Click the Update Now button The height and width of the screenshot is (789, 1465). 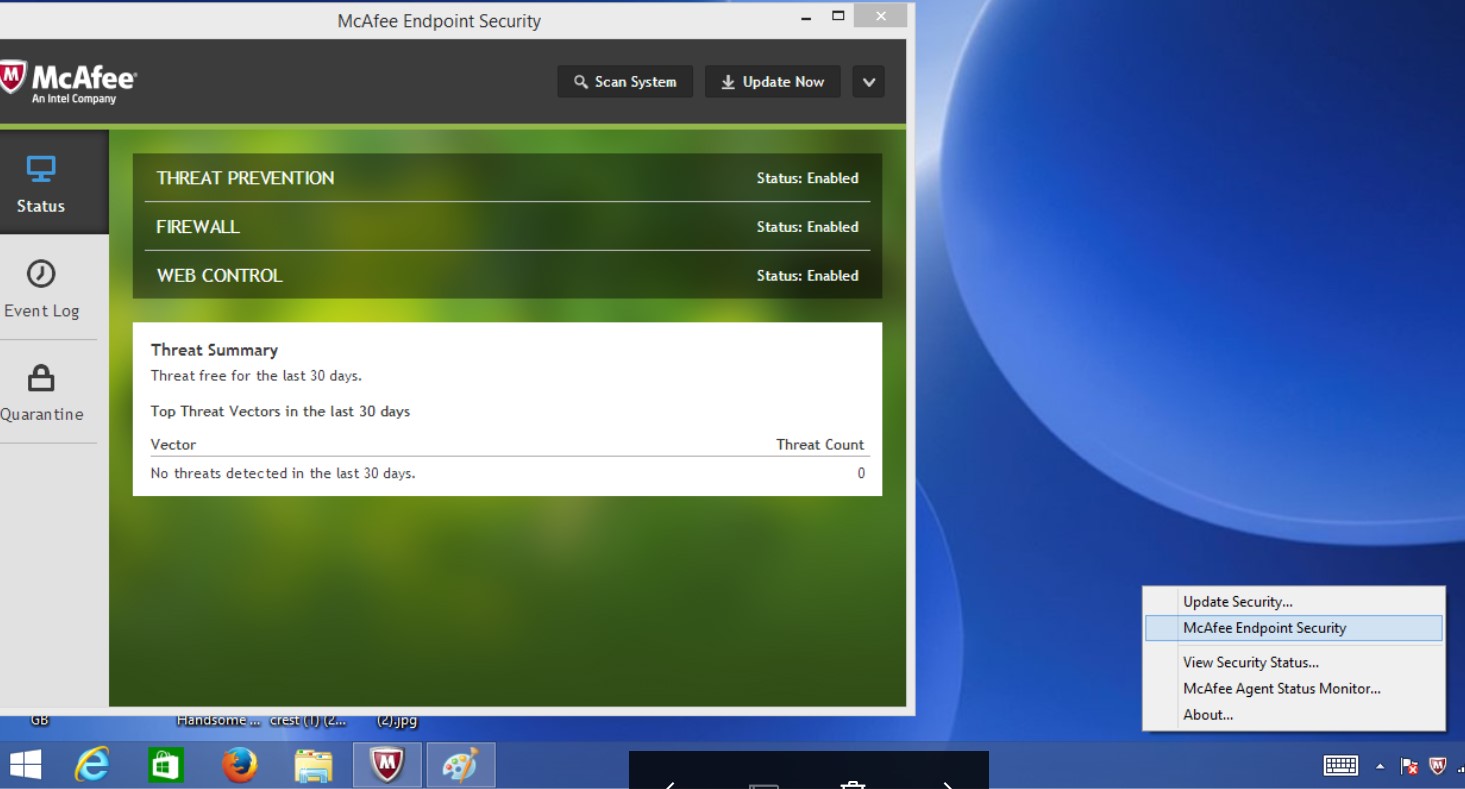point(772,82)
